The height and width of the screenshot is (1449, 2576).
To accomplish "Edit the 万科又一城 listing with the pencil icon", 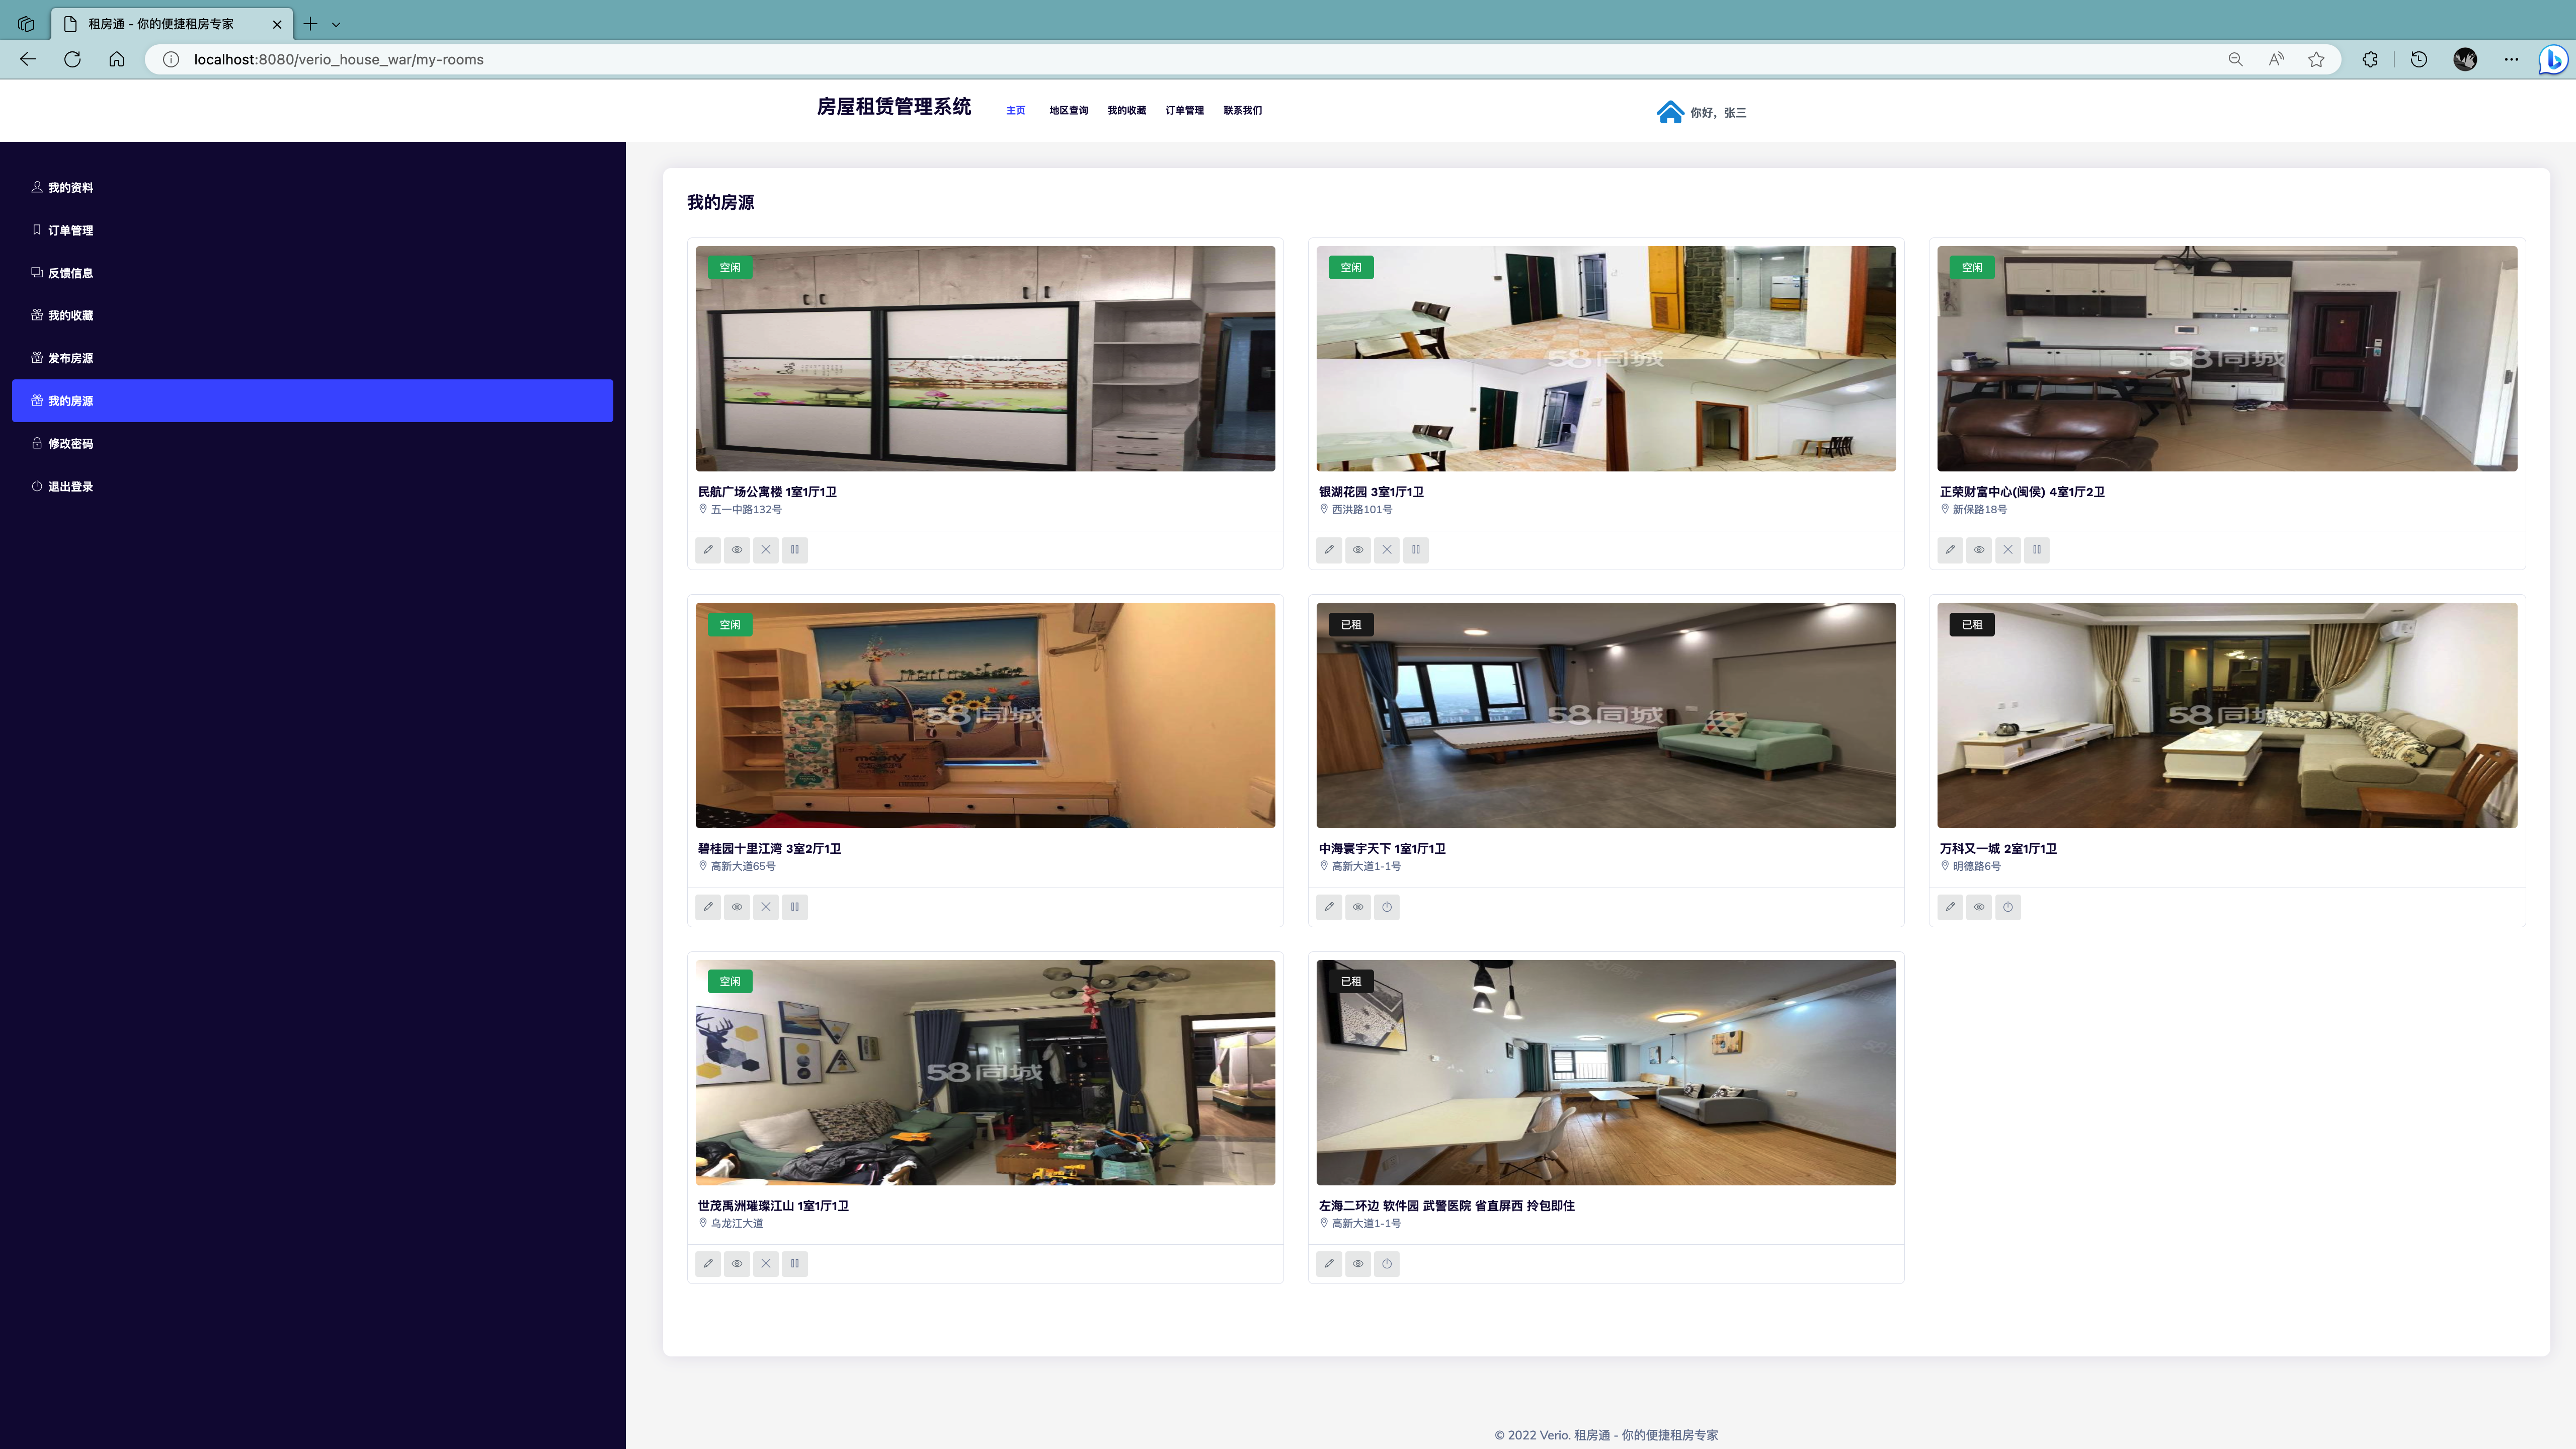I will pyautogui.click(x=1949, y=907).
